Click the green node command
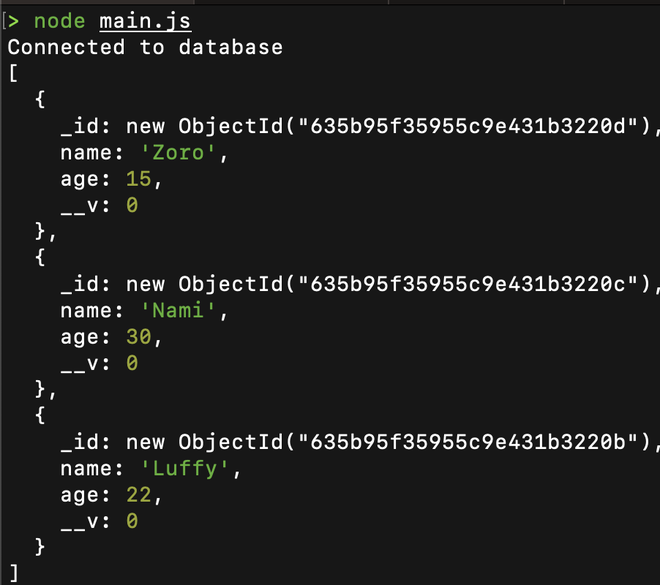 click(x=59, y=21)
